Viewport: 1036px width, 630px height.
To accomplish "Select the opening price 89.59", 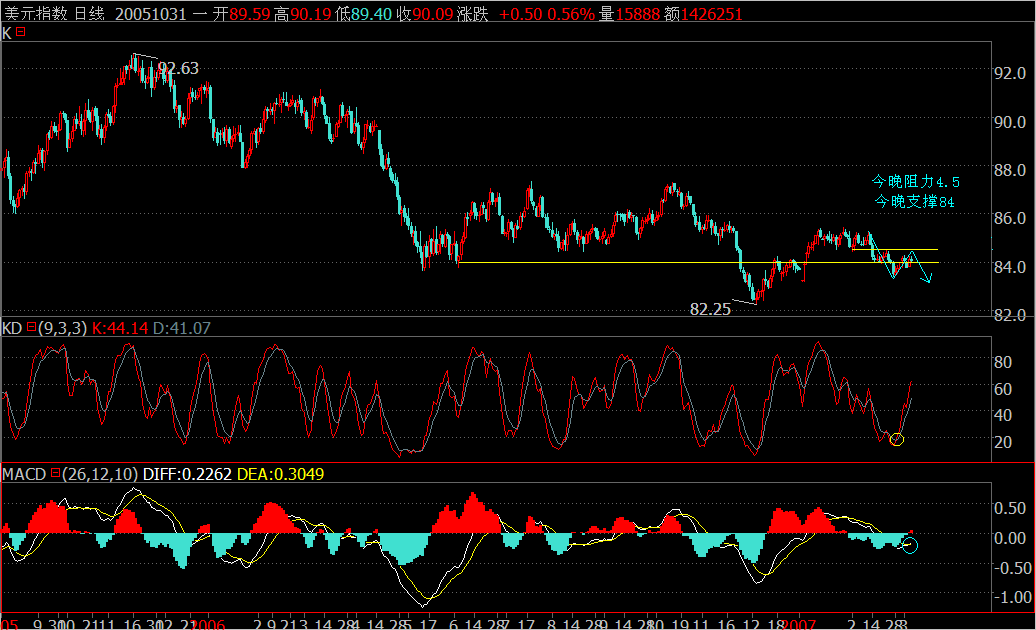I will 250,14.
